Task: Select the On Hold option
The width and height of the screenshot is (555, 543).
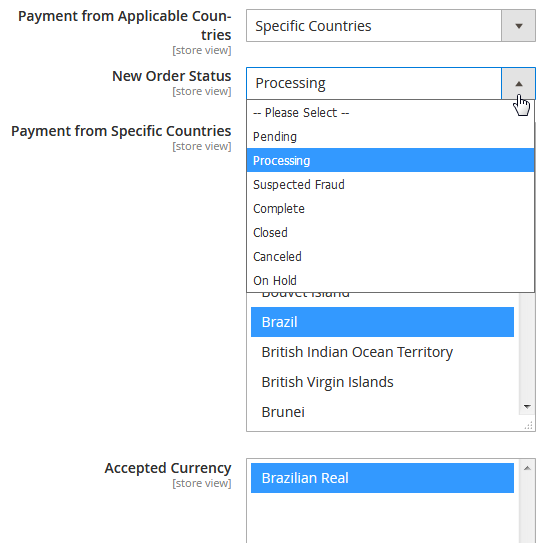Action: point(390,280)
